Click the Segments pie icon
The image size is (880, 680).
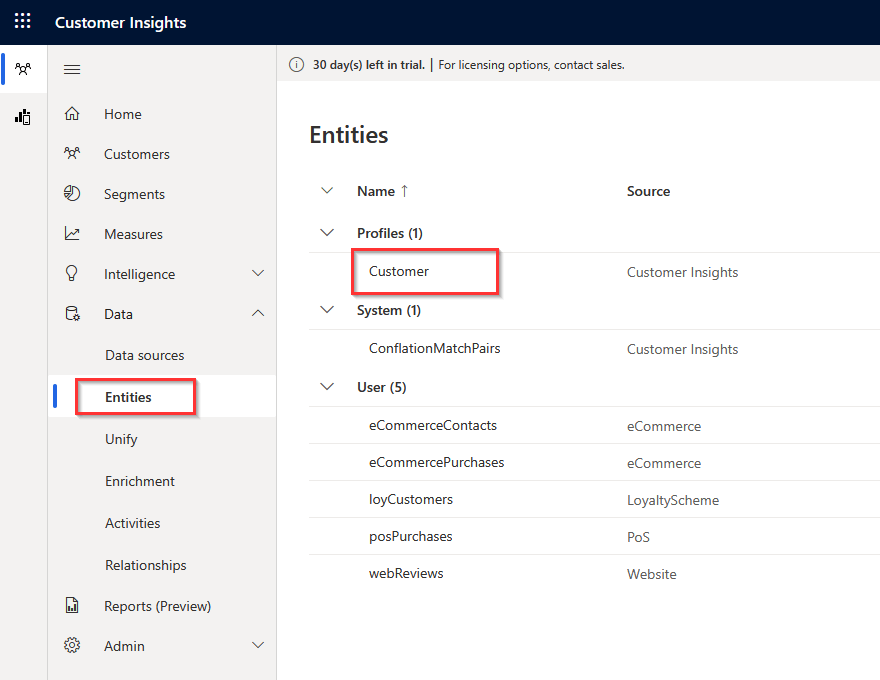click(x=72, y=194)
